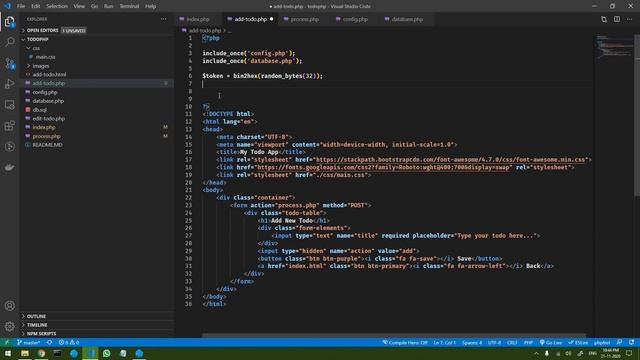
Task: Click the add-todo.php breadcrumb
Action: [x=204, y=31]
